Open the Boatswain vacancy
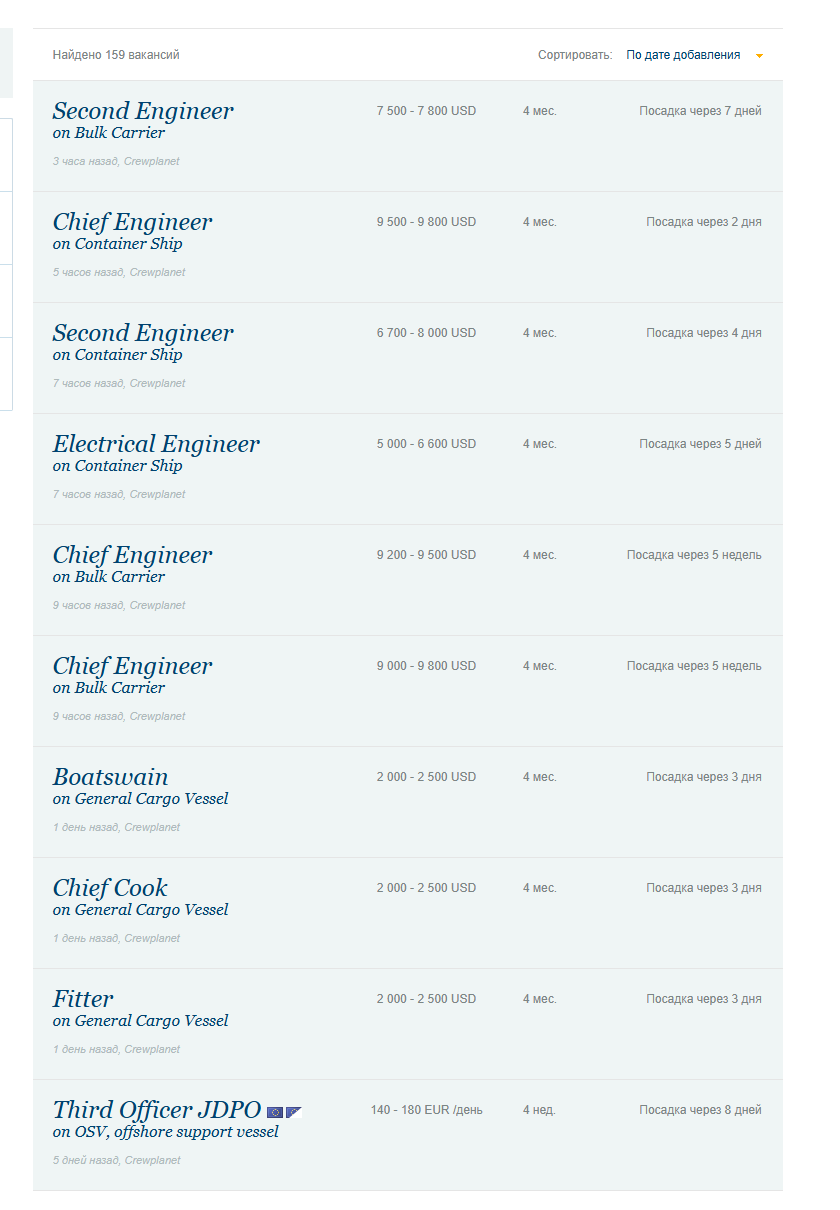The height and width of the screenshot is (1210, 840). (x=110, y=777)
